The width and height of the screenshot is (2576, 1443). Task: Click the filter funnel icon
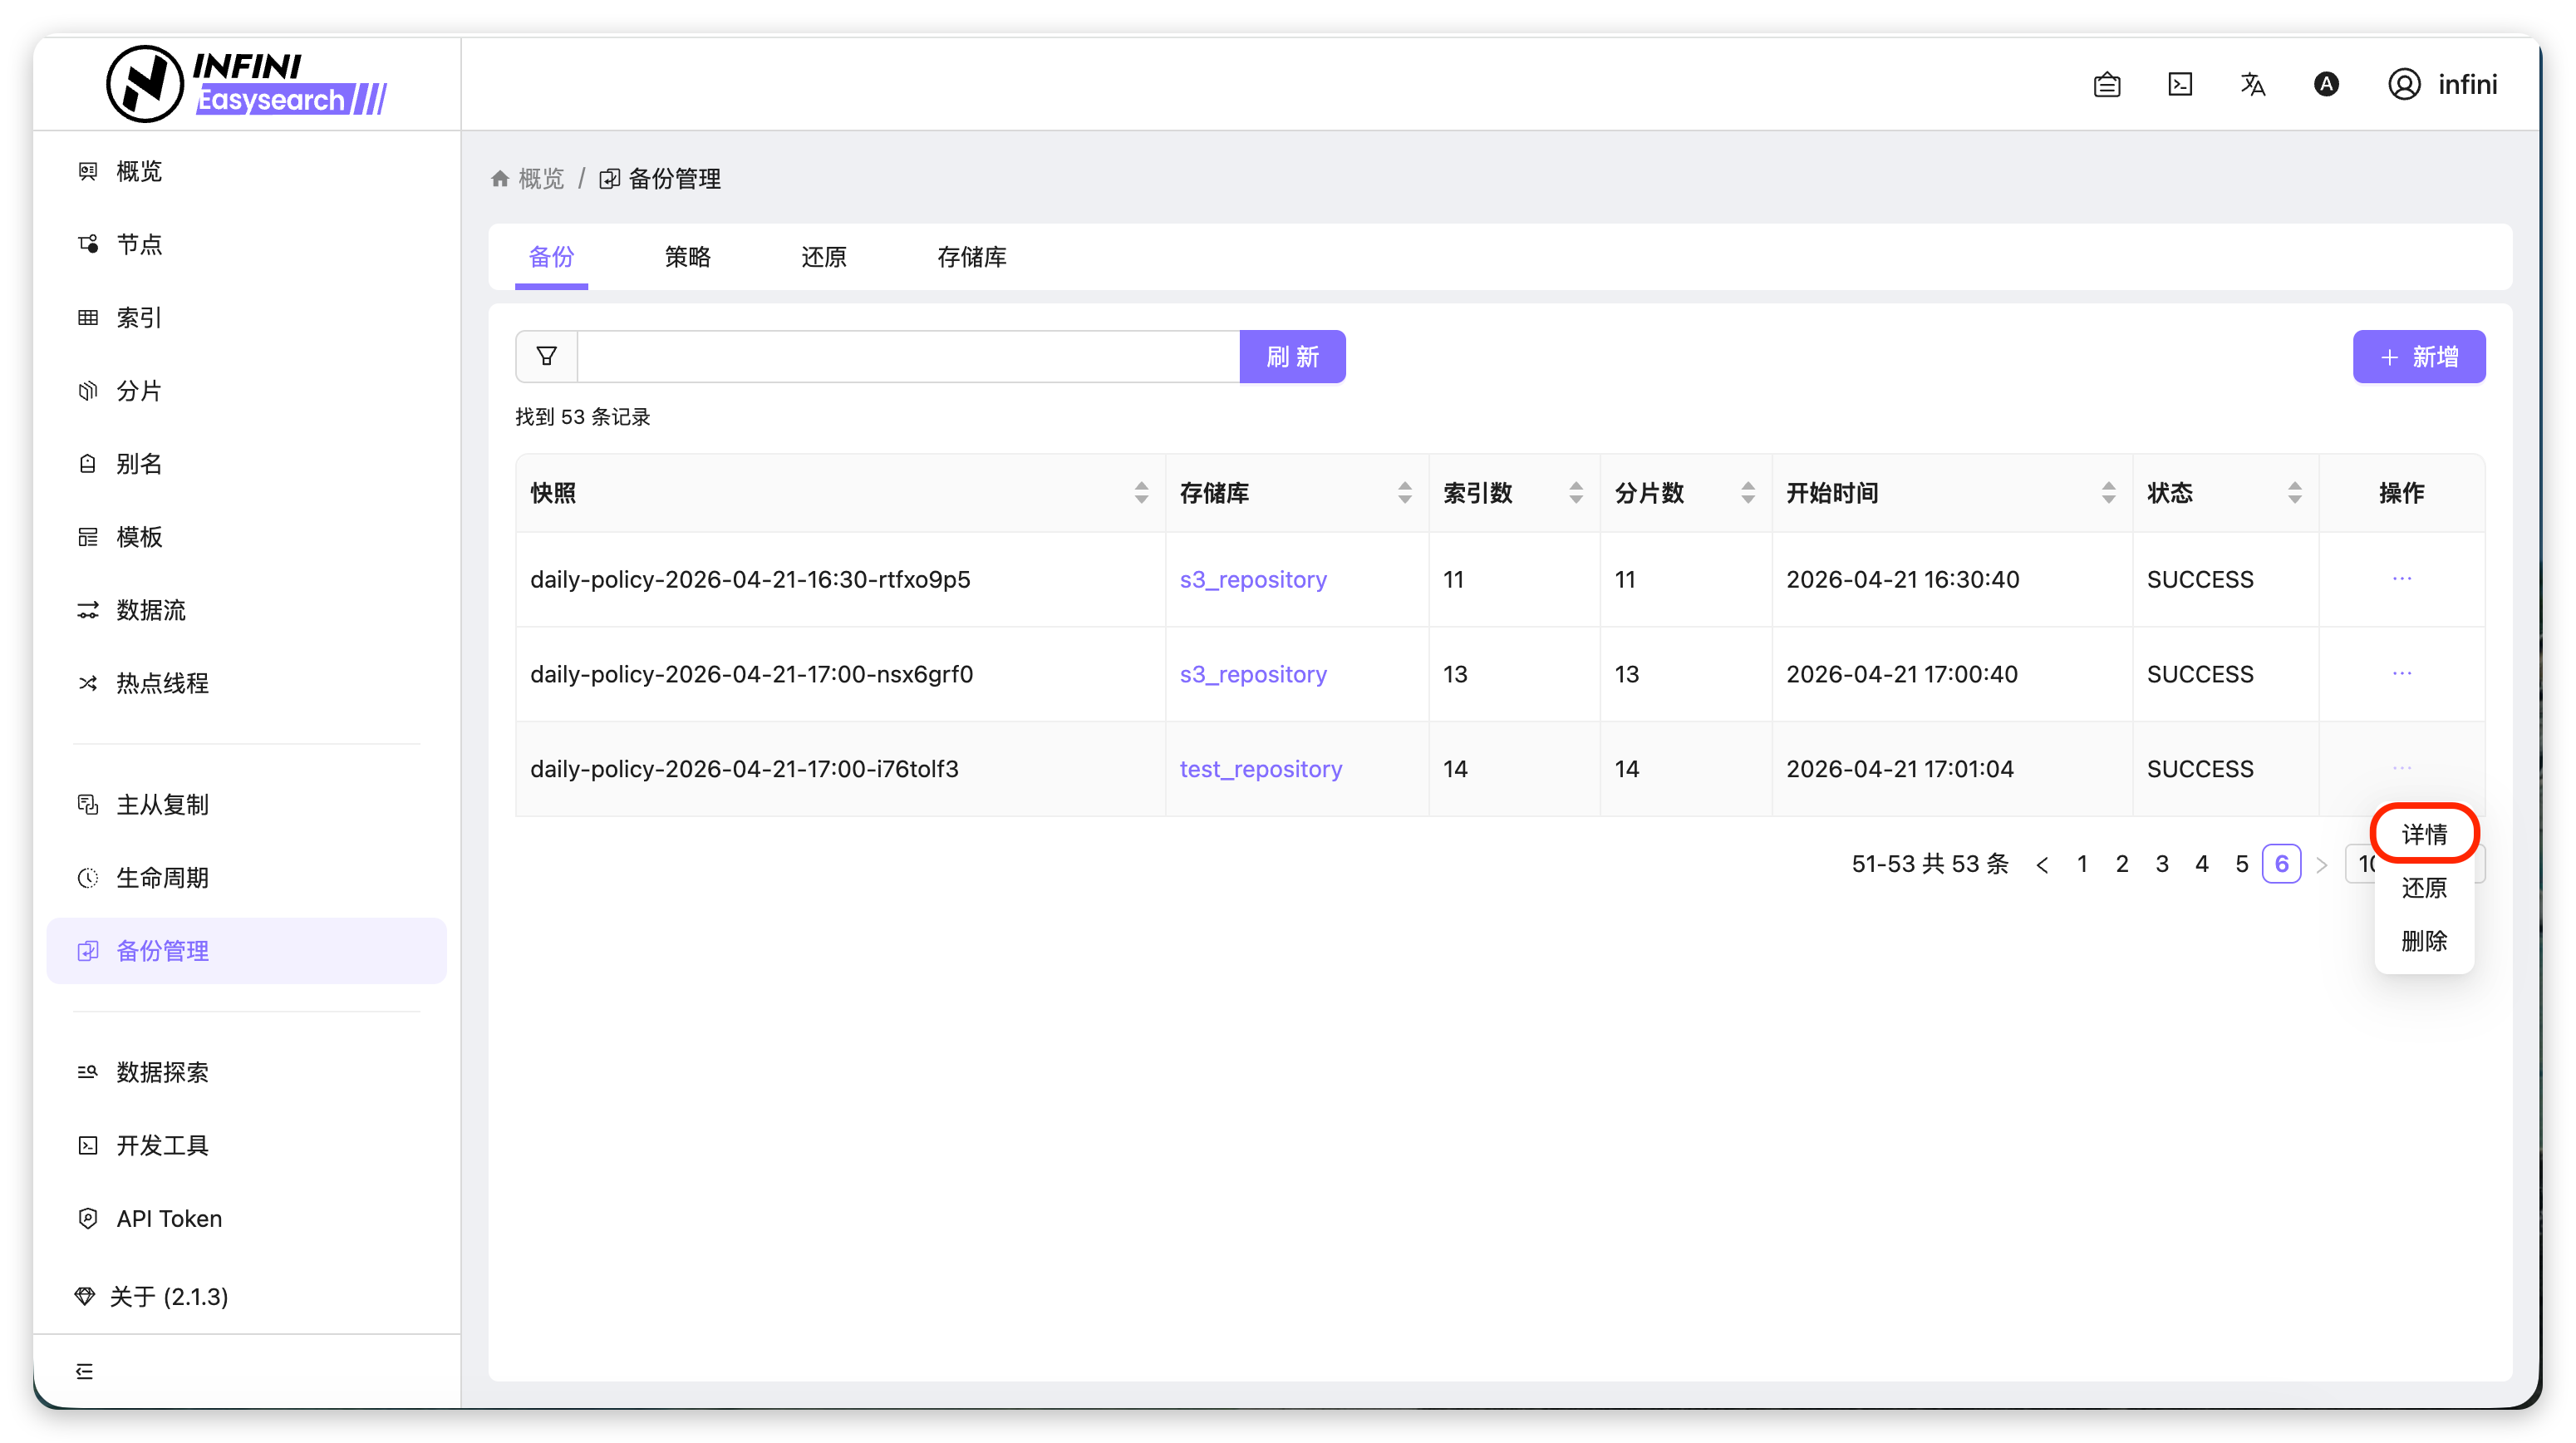pos(546,356)
